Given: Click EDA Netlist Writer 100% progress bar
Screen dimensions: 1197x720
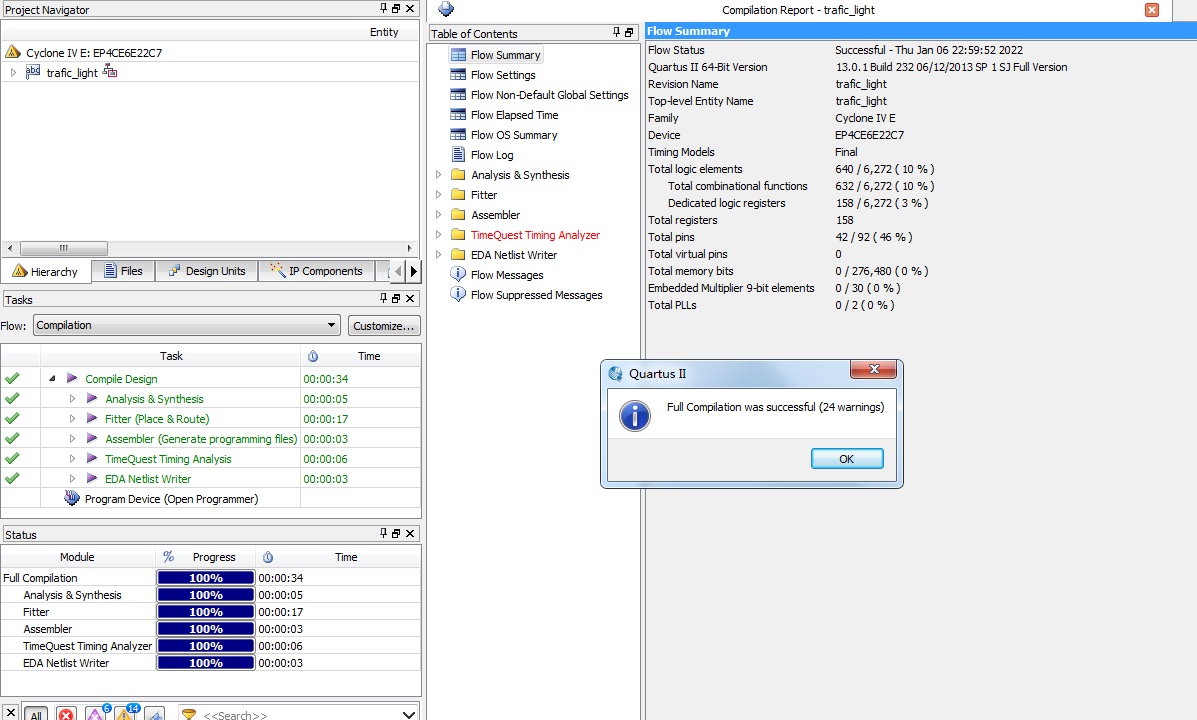Looking at the screenshot, I should (205, 663).
